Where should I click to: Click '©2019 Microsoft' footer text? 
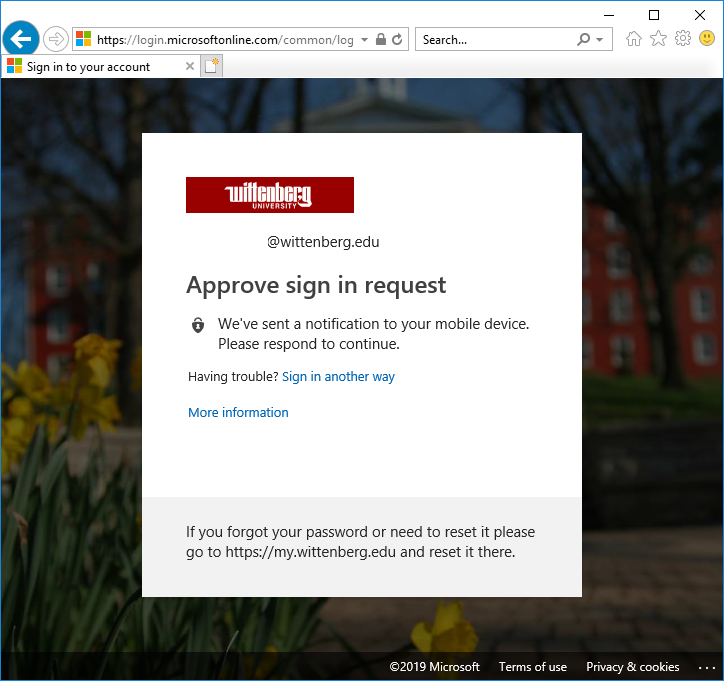pyautogui.click(x=434, y=667)
